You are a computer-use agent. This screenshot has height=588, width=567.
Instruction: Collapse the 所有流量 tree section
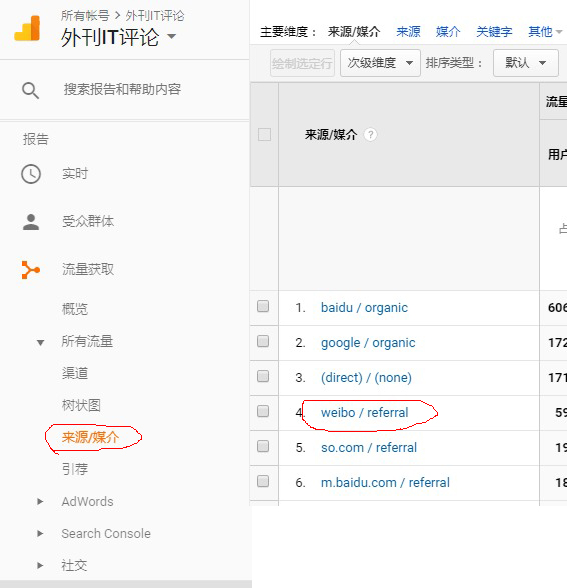(40, 342)
